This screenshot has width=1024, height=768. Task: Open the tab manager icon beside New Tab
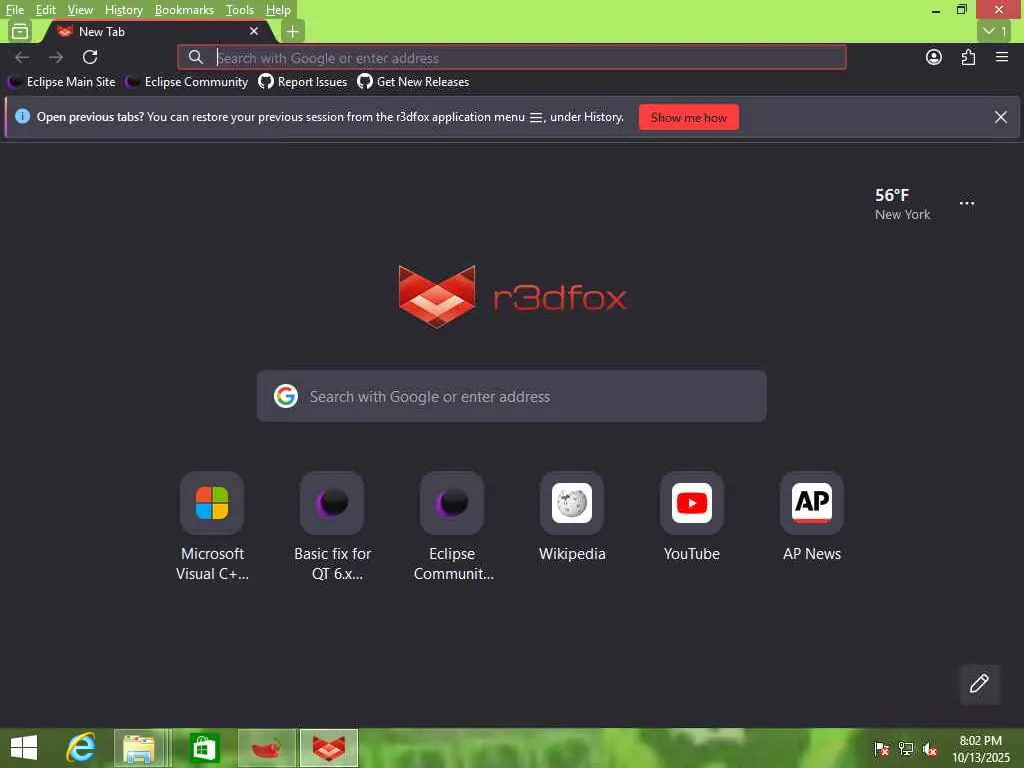[x=20, y=31]
